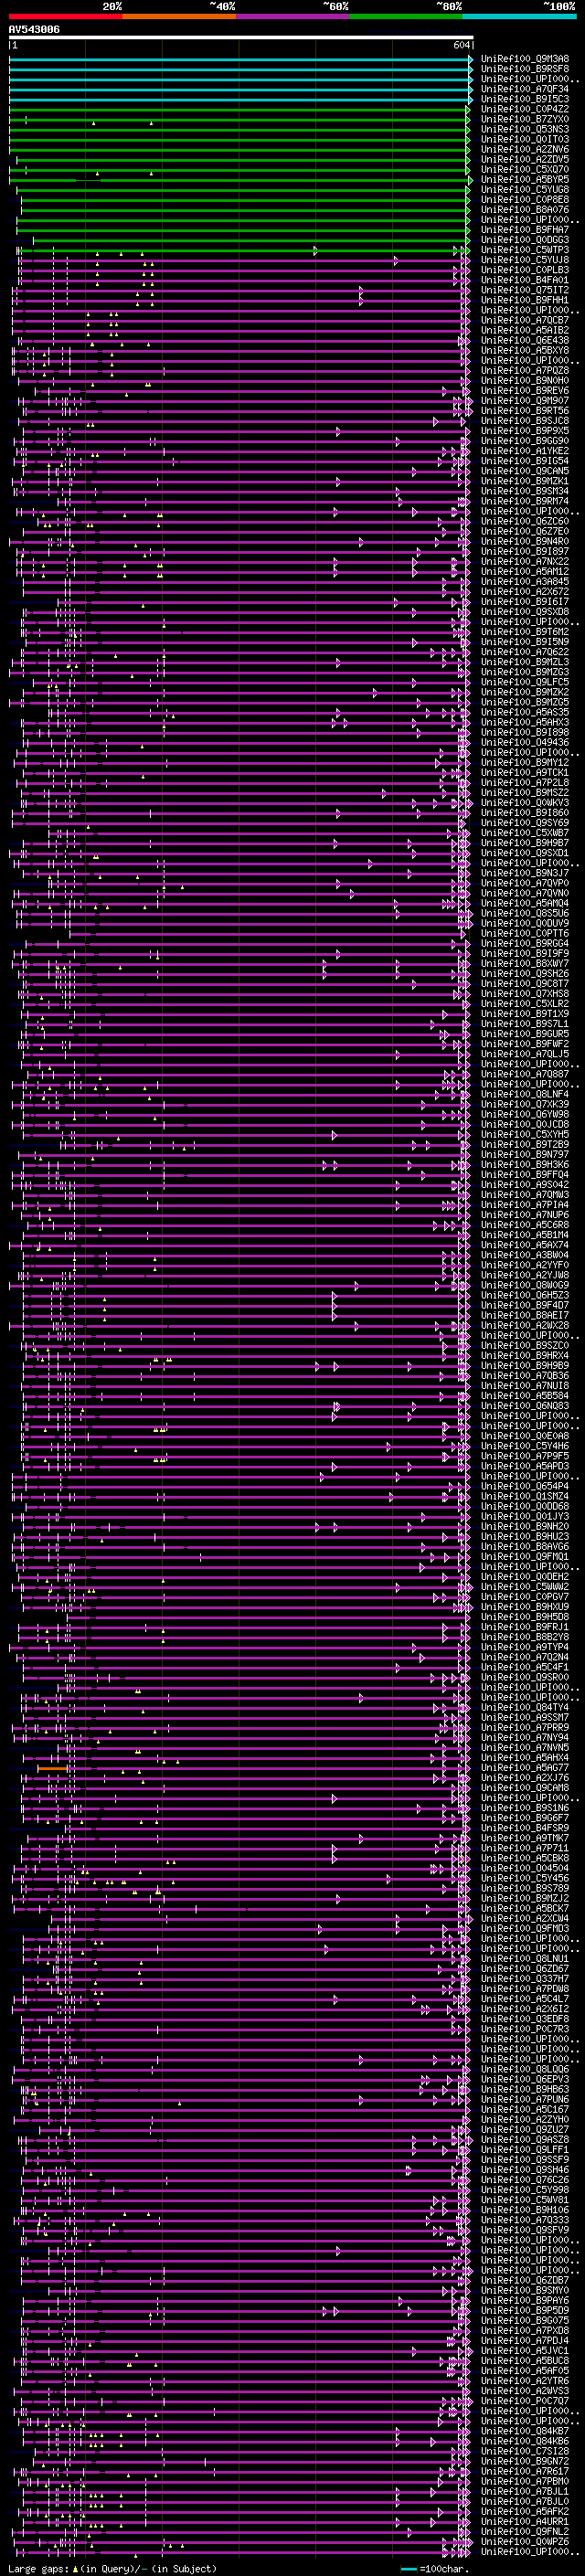Screen dimensions: 585x2576
Task: Select hit label UniRef100_C0P8E8
Action: pos(525,199)
